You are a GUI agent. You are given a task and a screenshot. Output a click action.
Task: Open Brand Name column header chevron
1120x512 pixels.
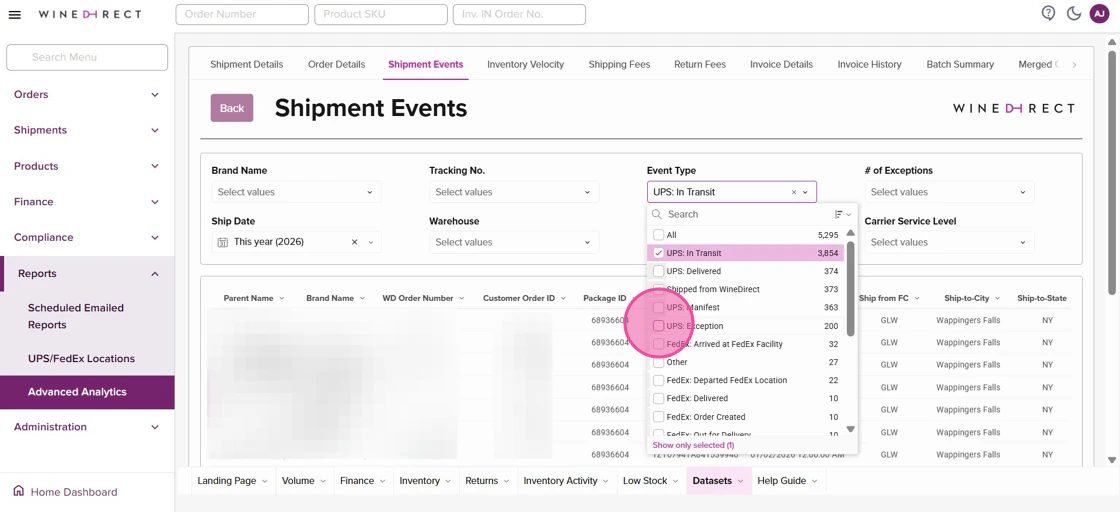(x=362, y=298)
